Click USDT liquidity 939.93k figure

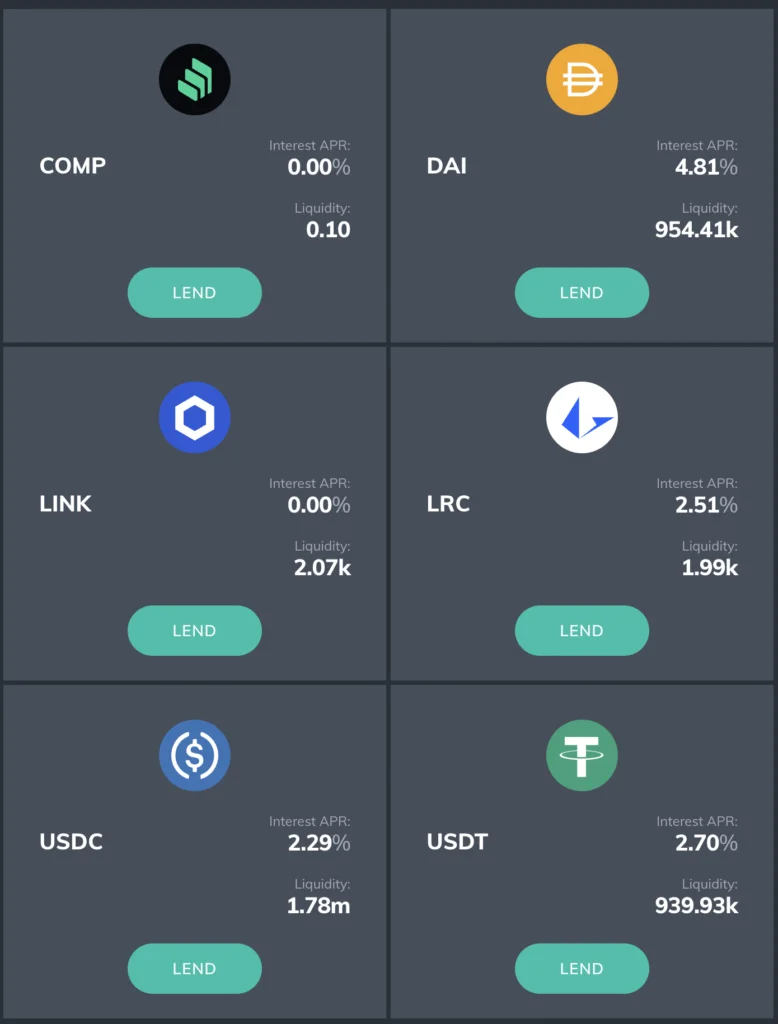(x=697, y=906)
